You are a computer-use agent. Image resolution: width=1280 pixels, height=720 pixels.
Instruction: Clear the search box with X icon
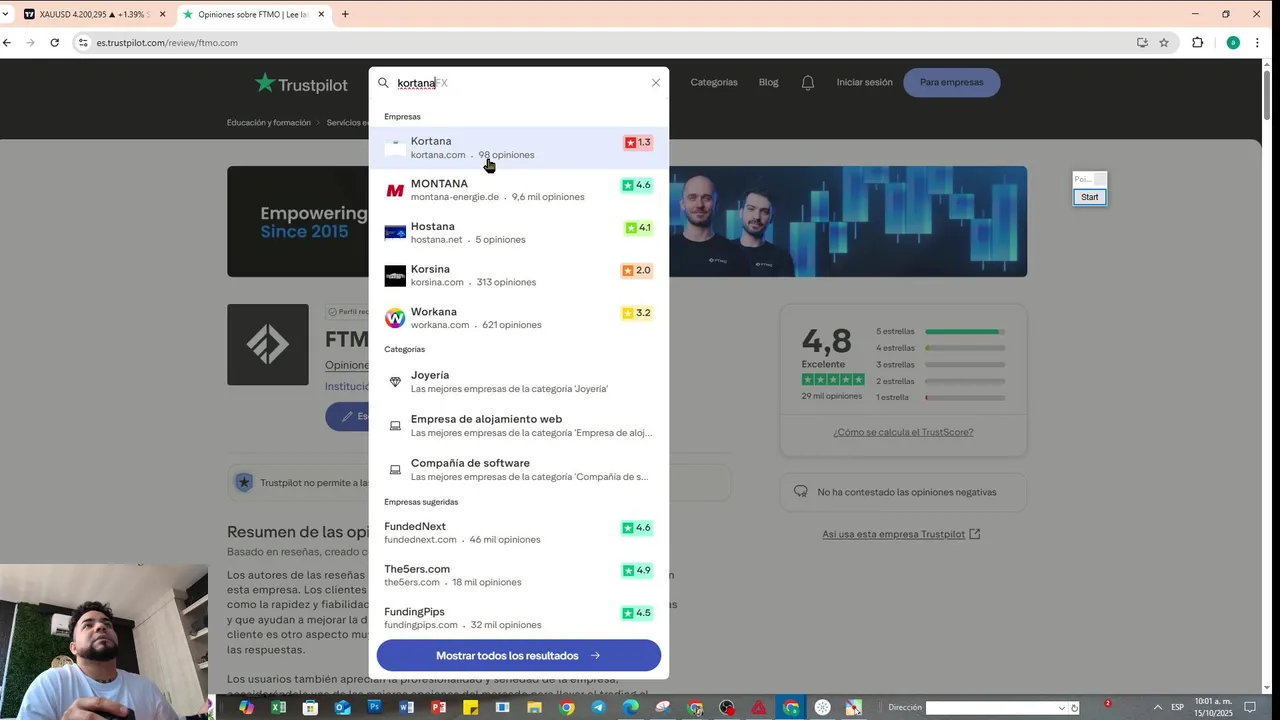[656, 83]
